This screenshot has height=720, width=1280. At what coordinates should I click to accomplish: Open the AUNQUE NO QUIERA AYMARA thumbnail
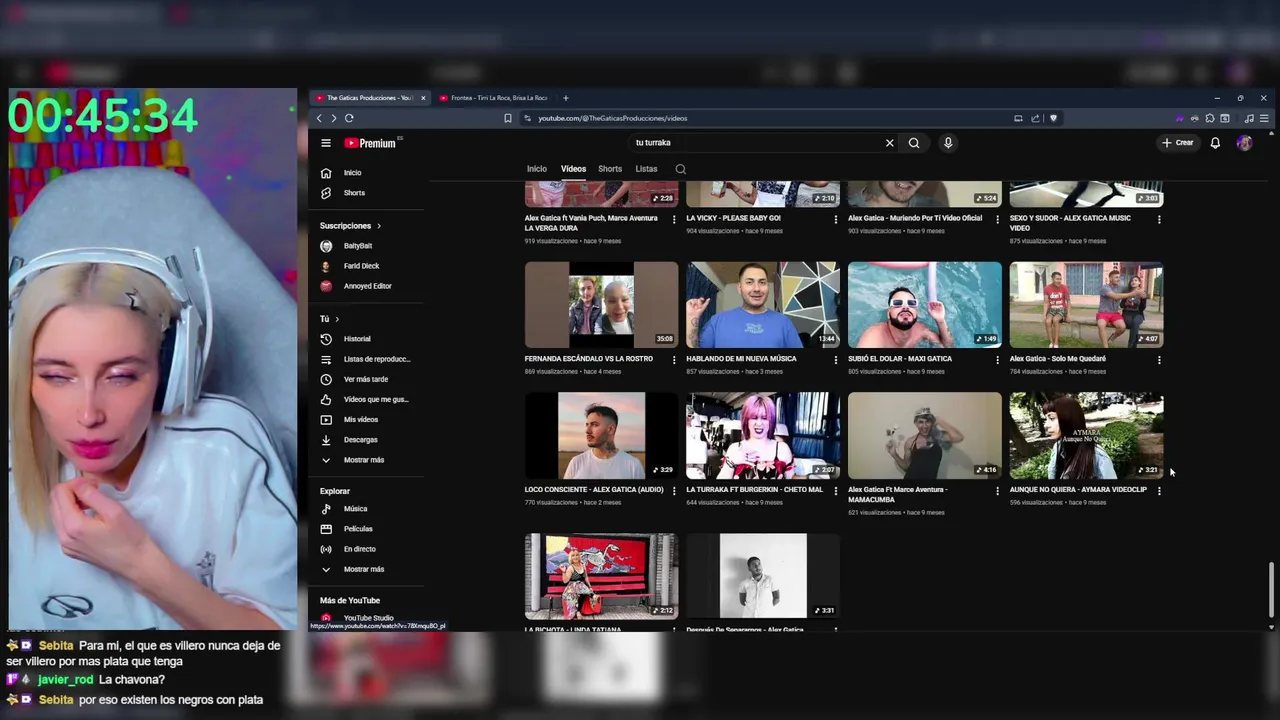(1086, 436)
